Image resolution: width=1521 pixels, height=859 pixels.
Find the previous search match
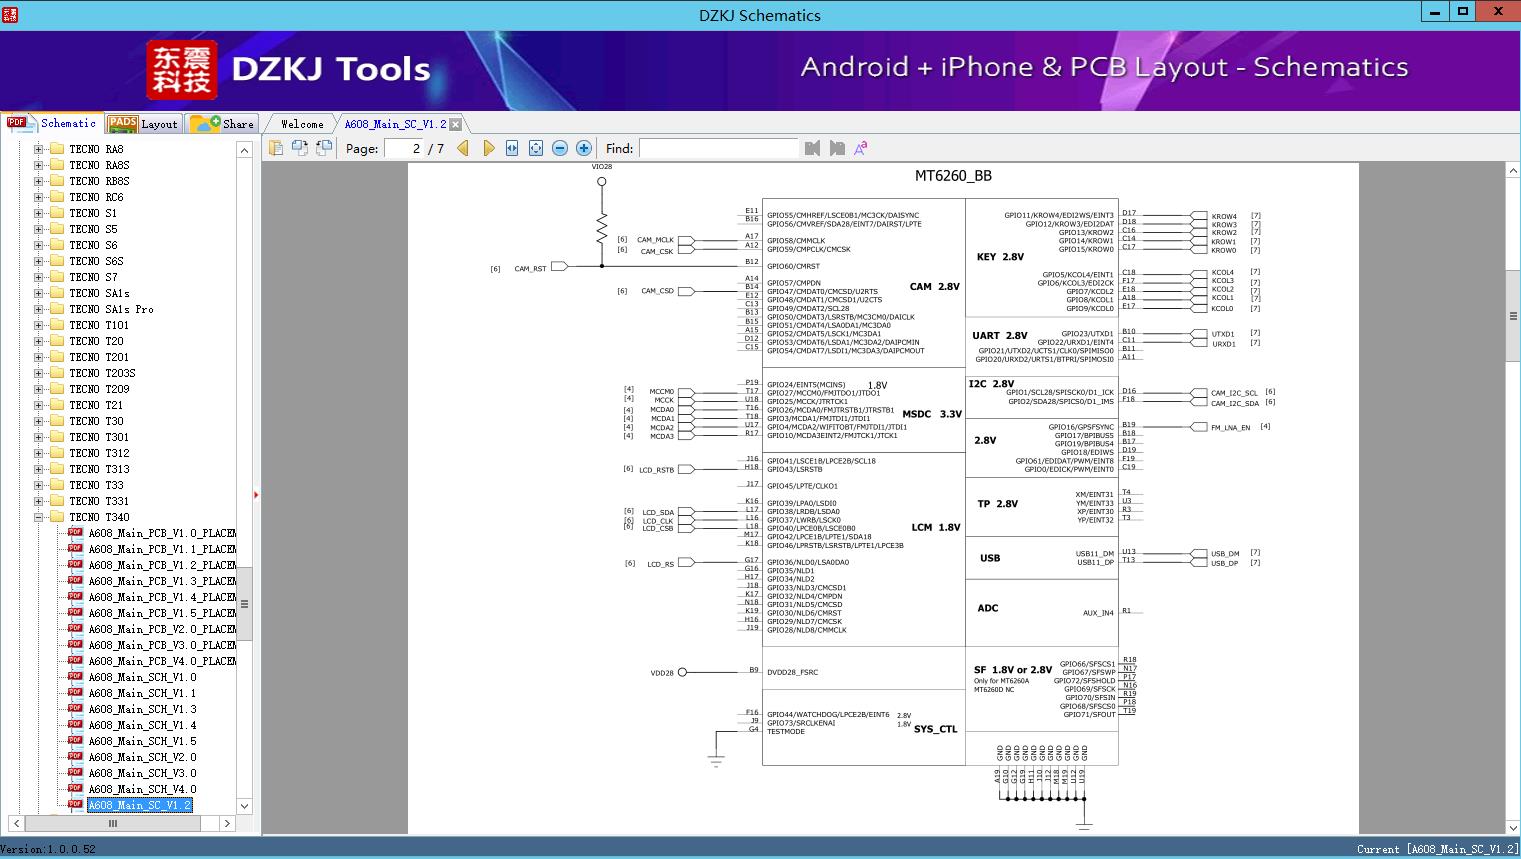pyautogui.click(x=812, y=148)
